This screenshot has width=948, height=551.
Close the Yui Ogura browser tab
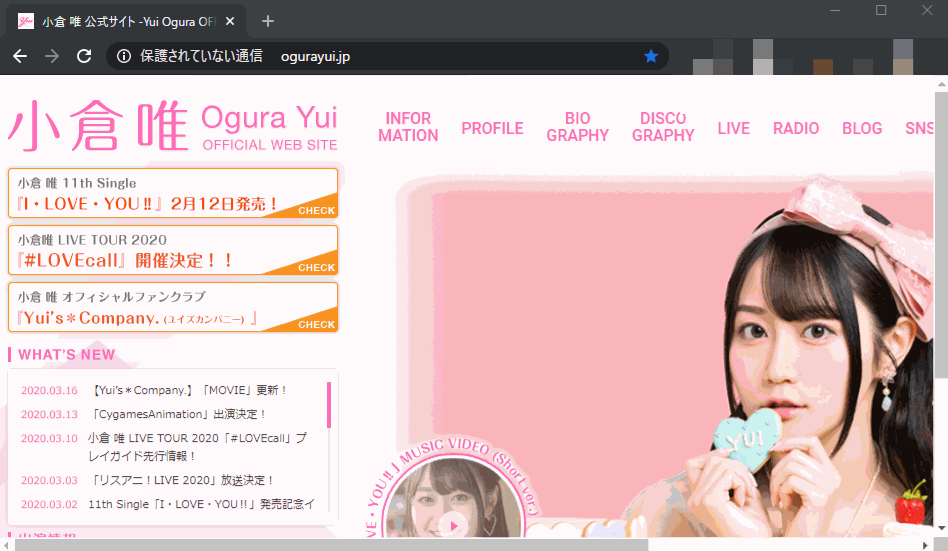[x=230, y=21]
